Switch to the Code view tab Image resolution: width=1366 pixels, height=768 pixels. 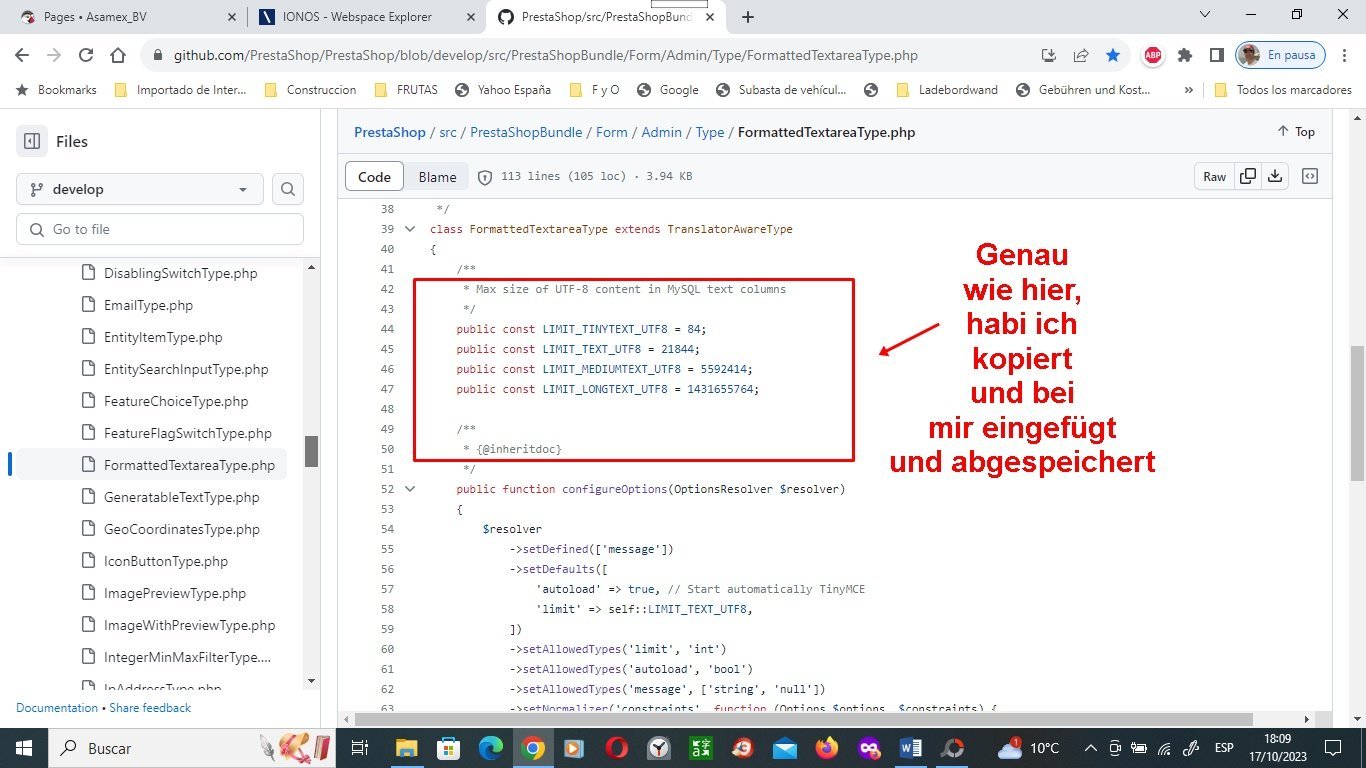(x=374, y=176)
